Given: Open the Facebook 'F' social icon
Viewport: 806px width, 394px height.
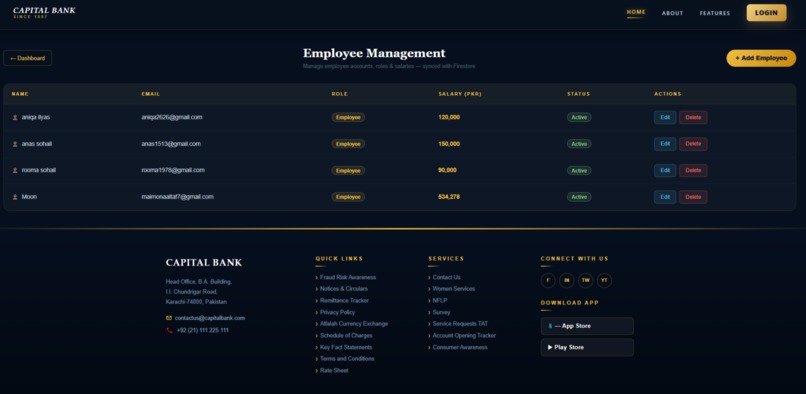Looking at the screenshot, I should (548, 280).
